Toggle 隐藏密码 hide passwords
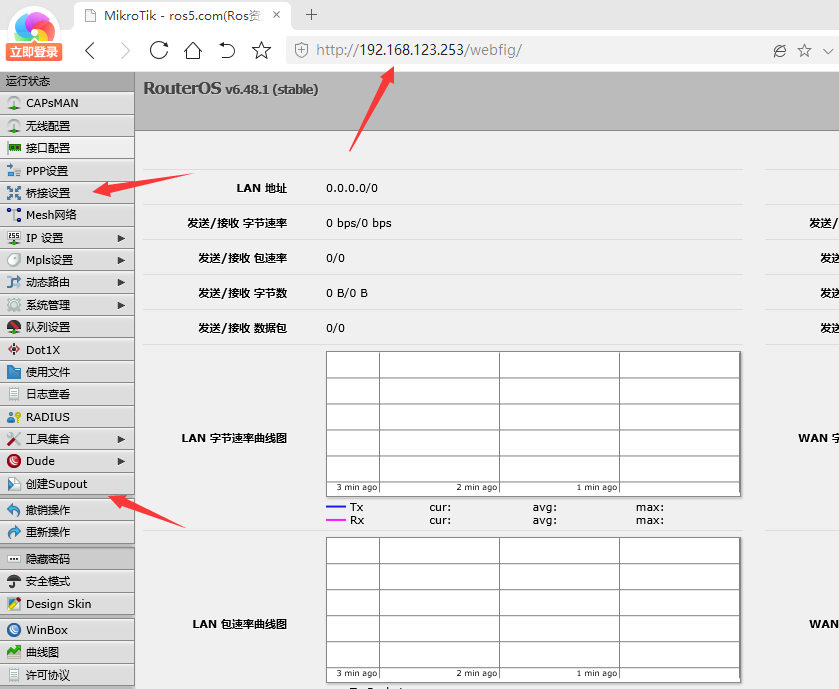Image resolution: width=839 pixels, height=689 pixels. click(x=67, y=559)
